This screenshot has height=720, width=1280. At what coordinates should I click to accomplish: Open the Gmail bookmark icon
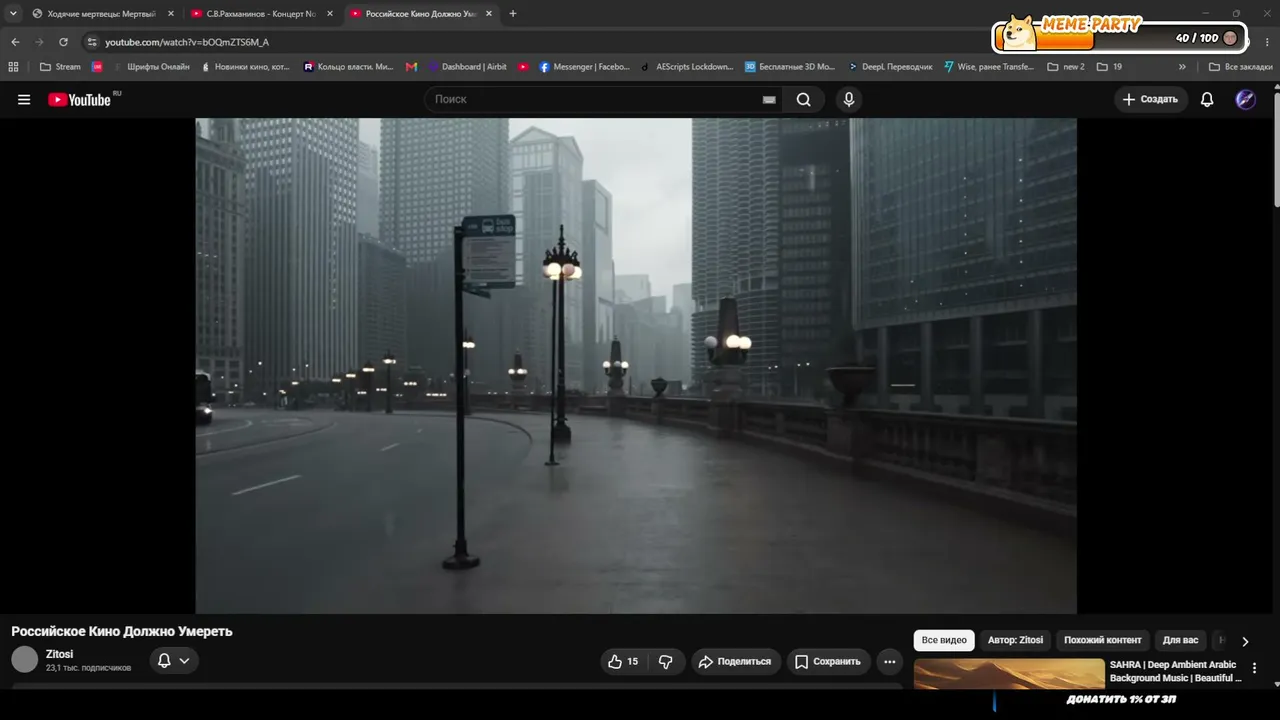pos(411,67)
